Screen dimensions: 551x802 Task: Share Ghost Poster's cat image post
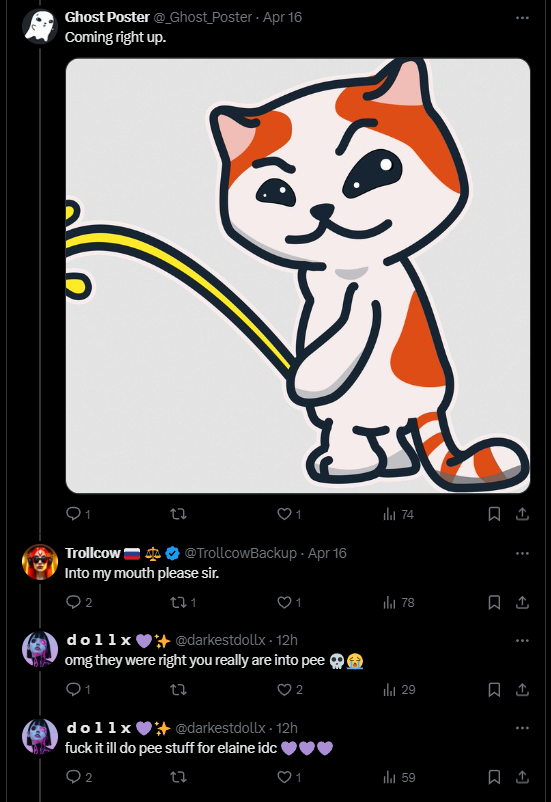(x=522, y=514)
